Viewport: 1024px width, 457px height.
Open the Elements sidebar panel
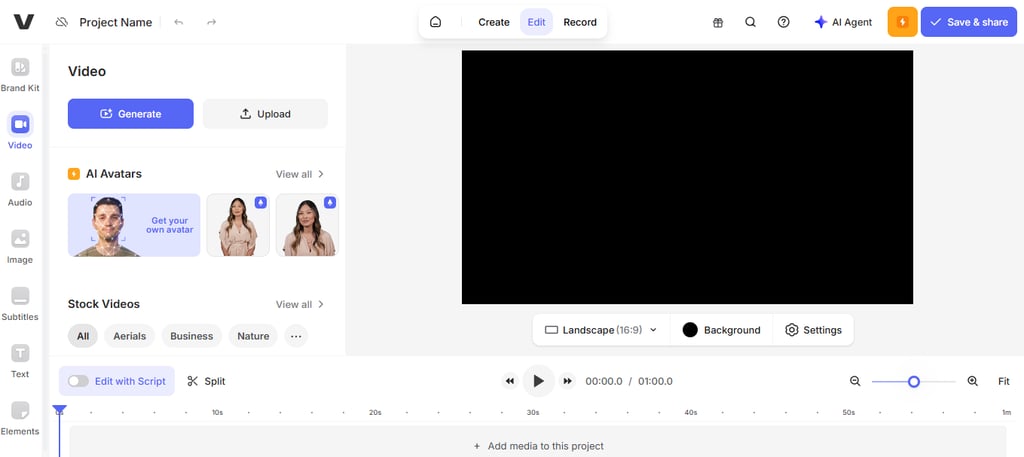20,418
